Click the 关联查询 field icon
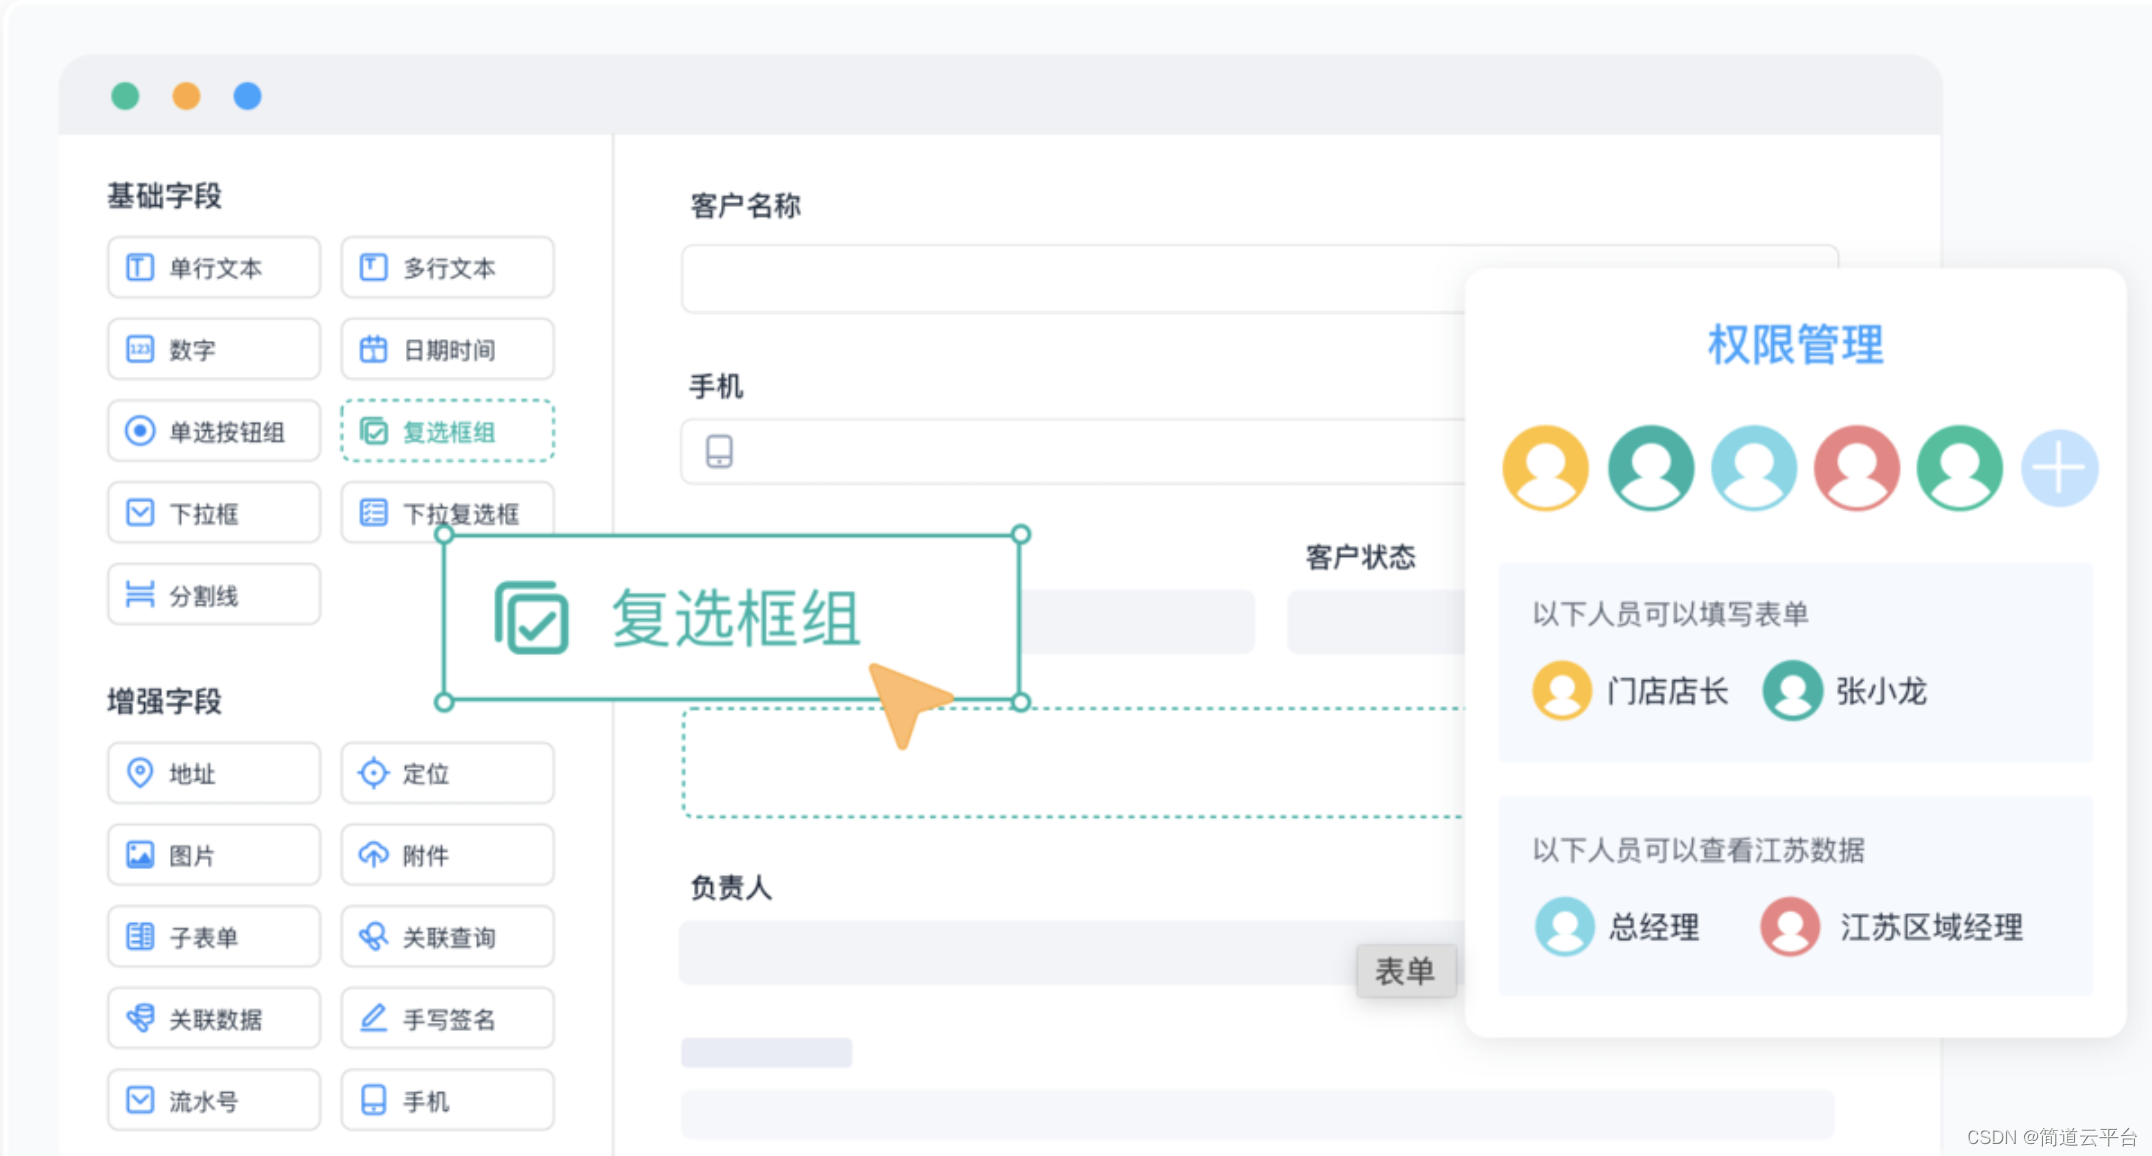2152x1156 pixels. (373, 937)
